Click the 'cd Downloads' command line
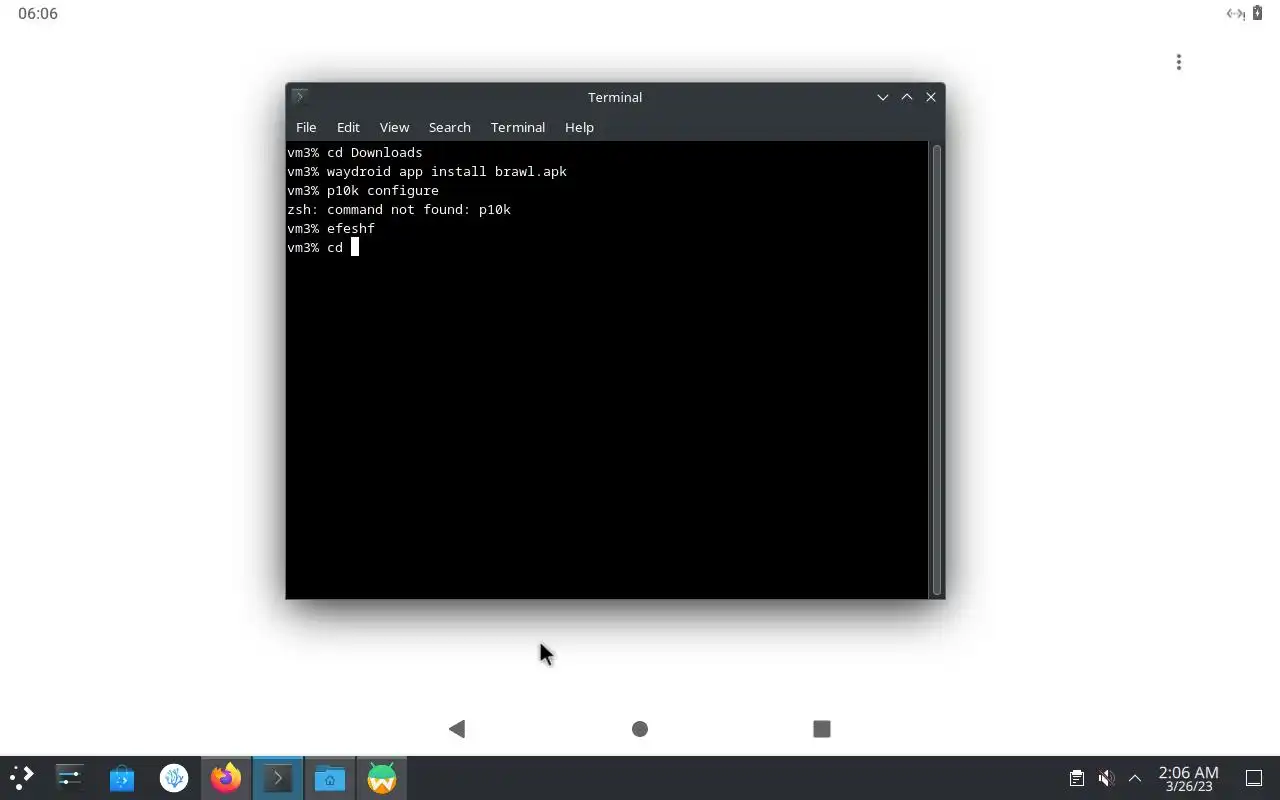The height and width of the screenshot is (800, 1280). [355, 152]
